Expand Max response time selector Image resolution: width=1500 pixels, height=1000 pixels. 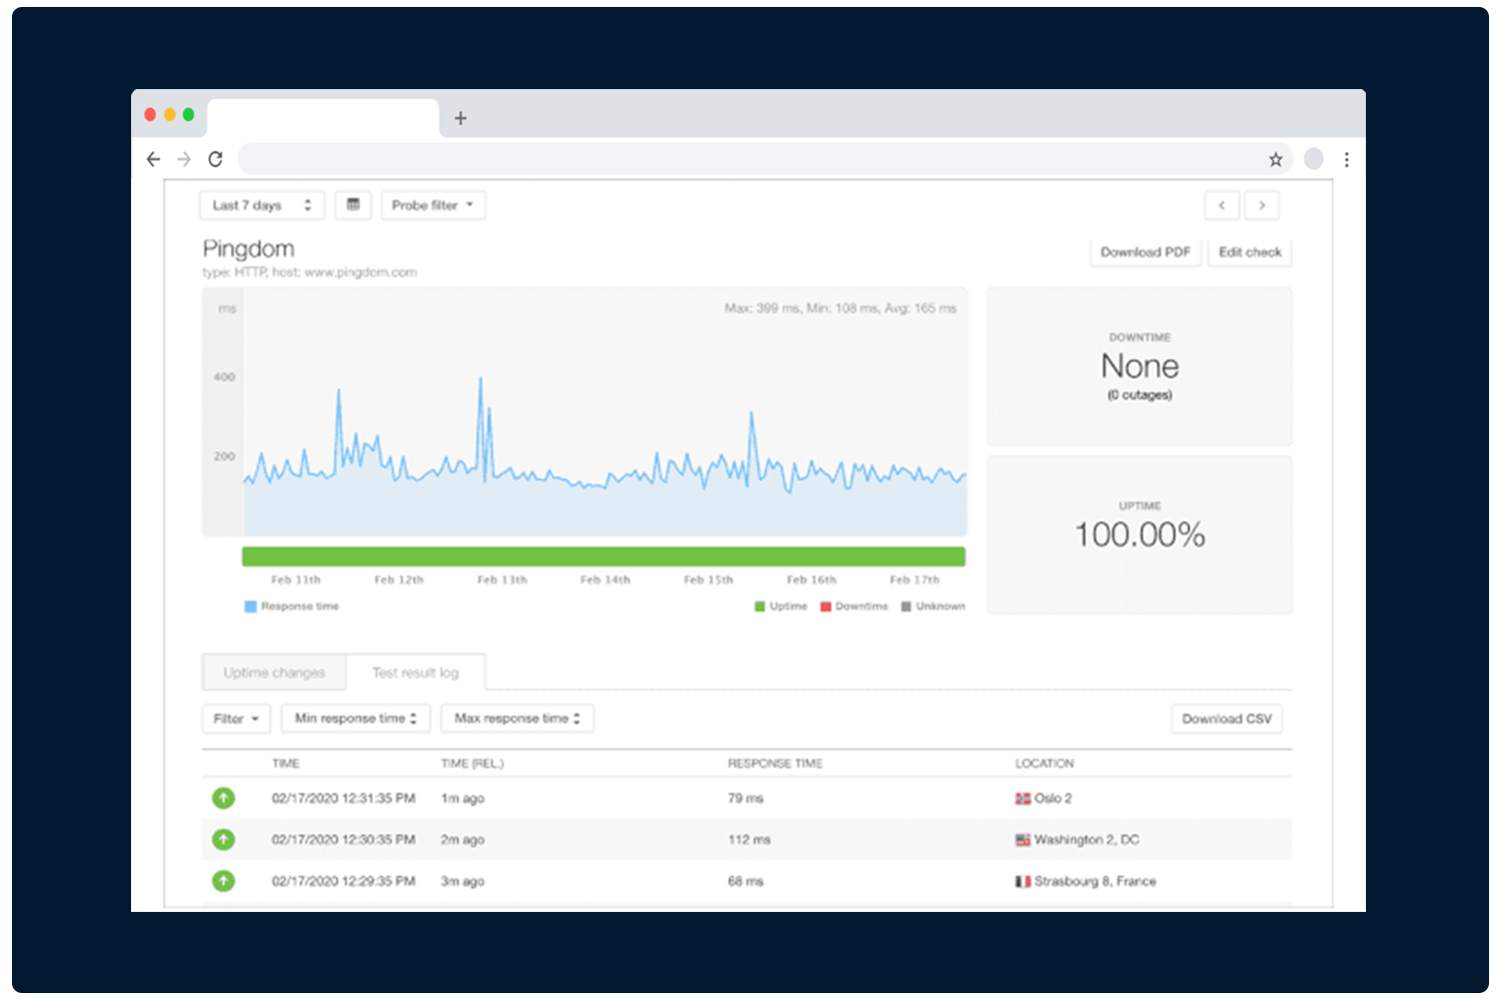tap(517, 718)
